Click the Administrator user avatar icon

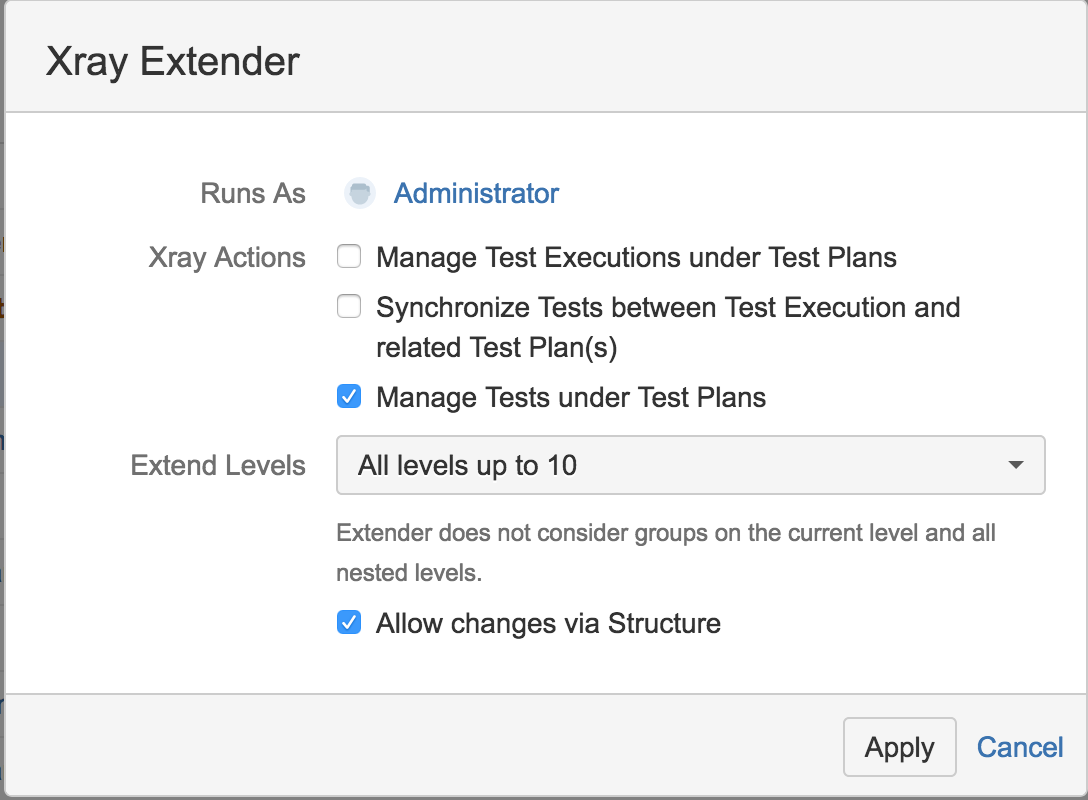coord(359,193)
